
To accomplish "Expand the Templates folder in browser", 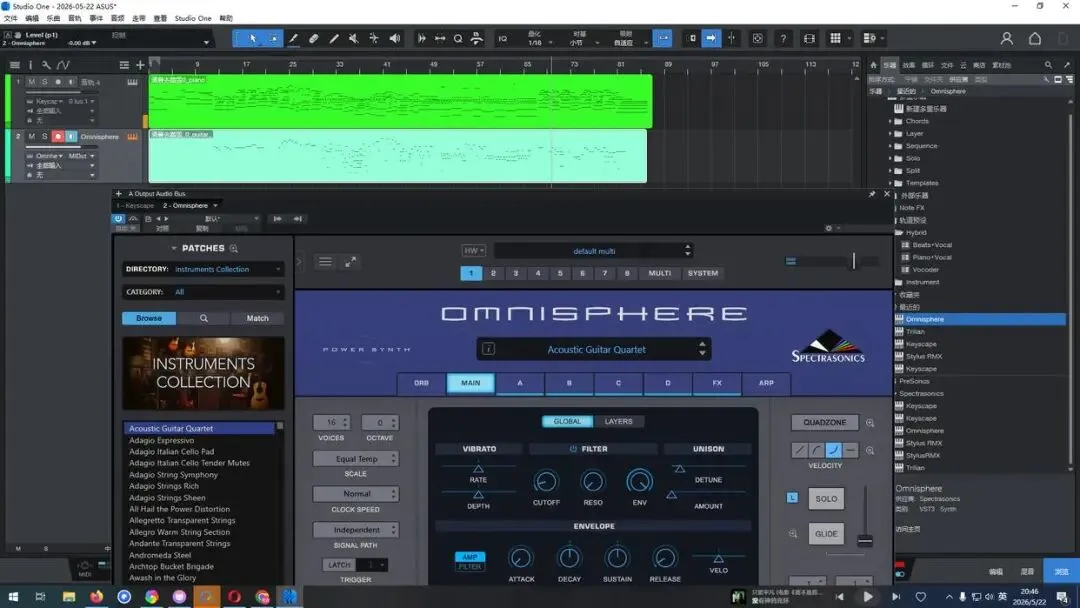I will click(x=890, y=183).
